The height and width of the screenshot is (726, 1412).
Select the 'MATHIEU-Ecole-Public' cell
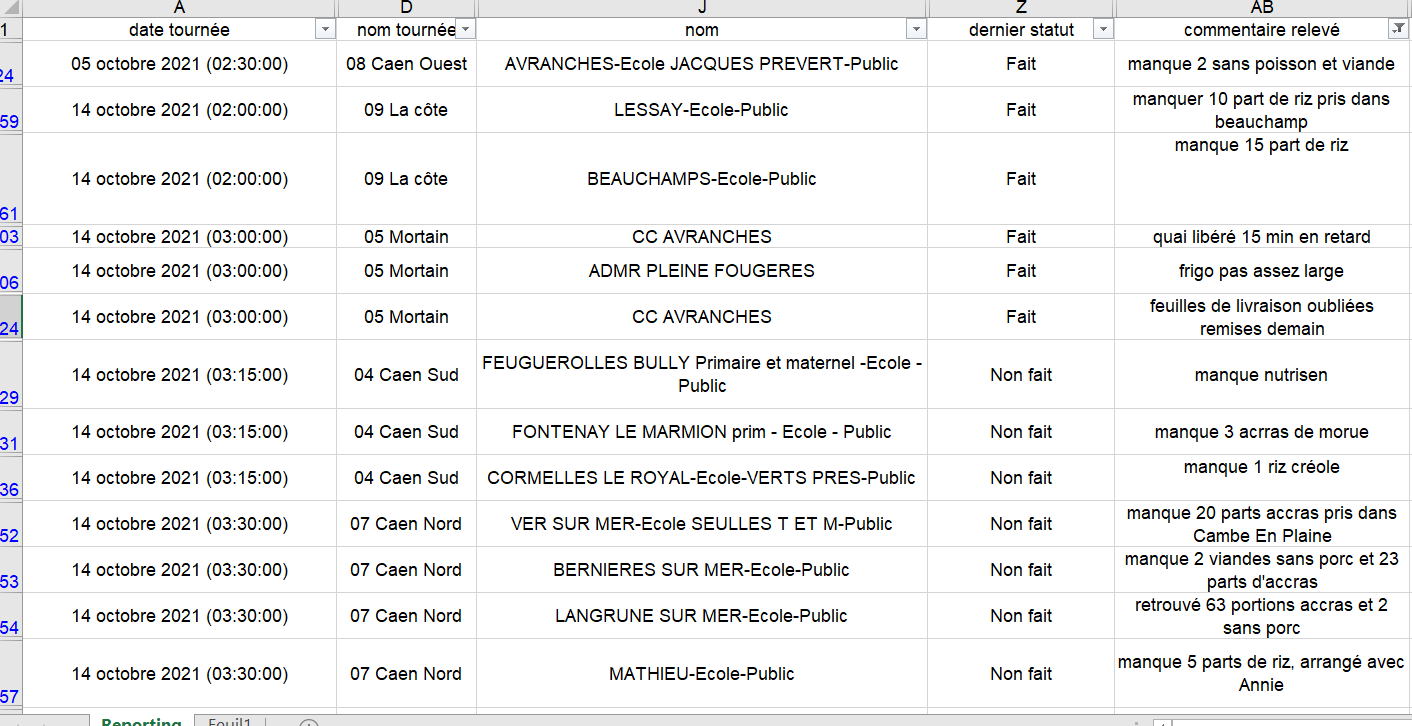click(x=702, y=674)
